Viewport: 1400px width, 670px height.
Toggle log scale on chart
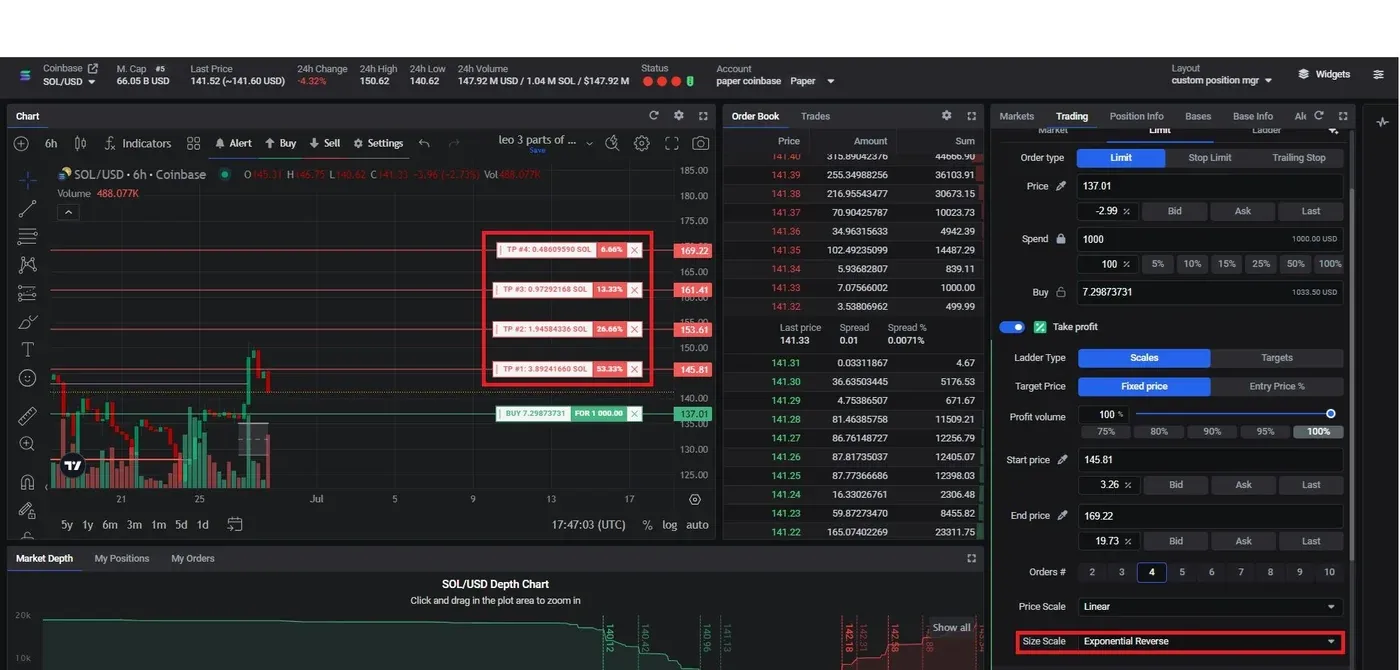coord(669,524)
